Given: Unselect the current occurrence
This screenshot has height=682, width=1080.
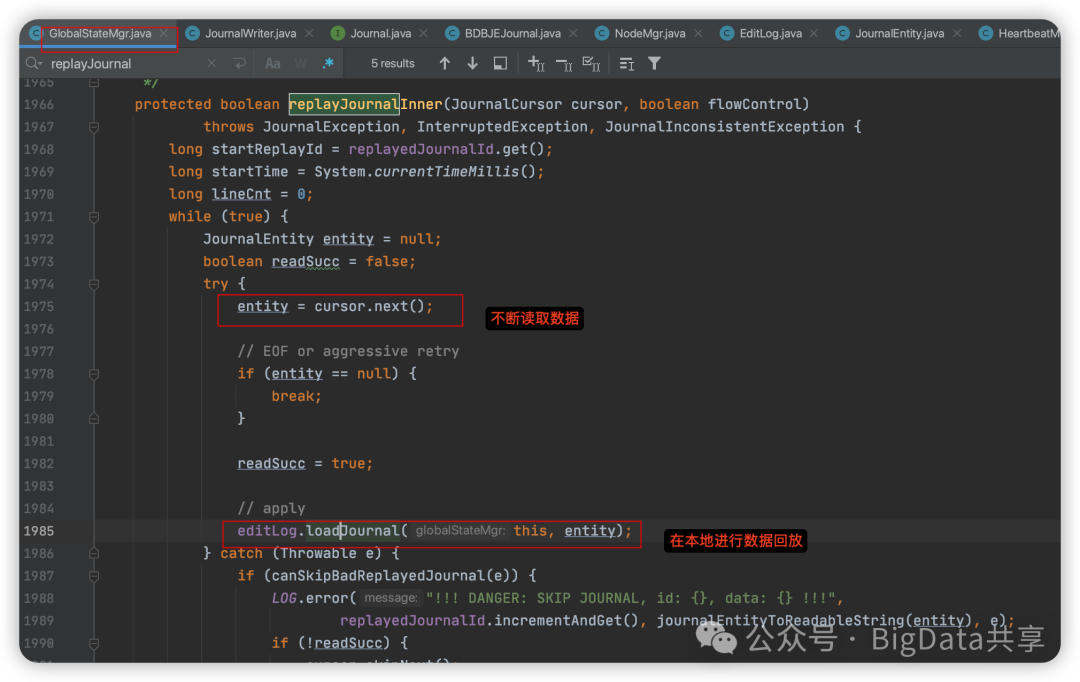Looking at the screenshot, I should [x=564, y=64].
